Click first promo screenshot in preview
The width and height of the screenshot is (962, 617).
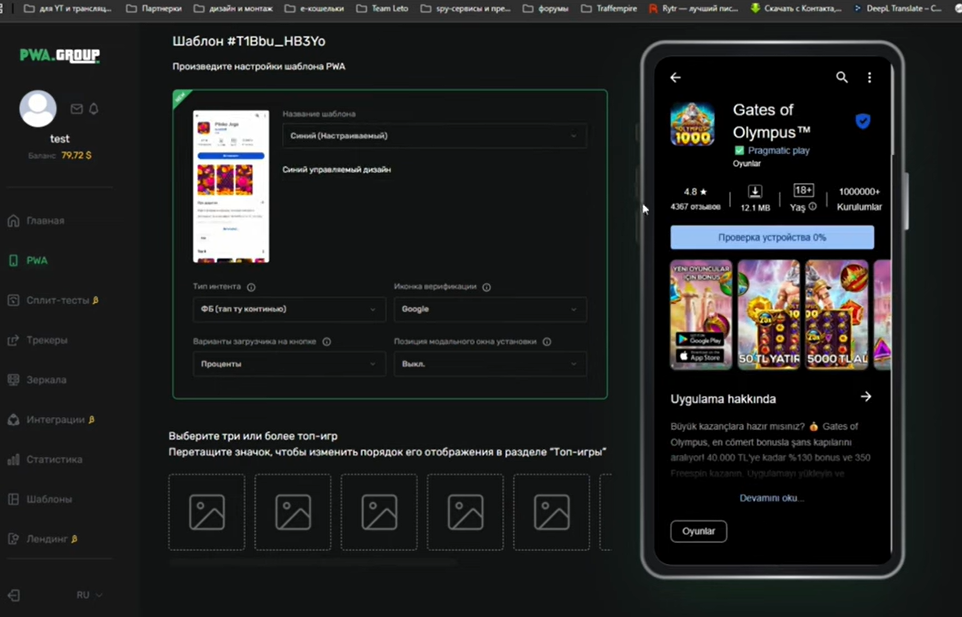pyautogui.click(x=701, y=315)
